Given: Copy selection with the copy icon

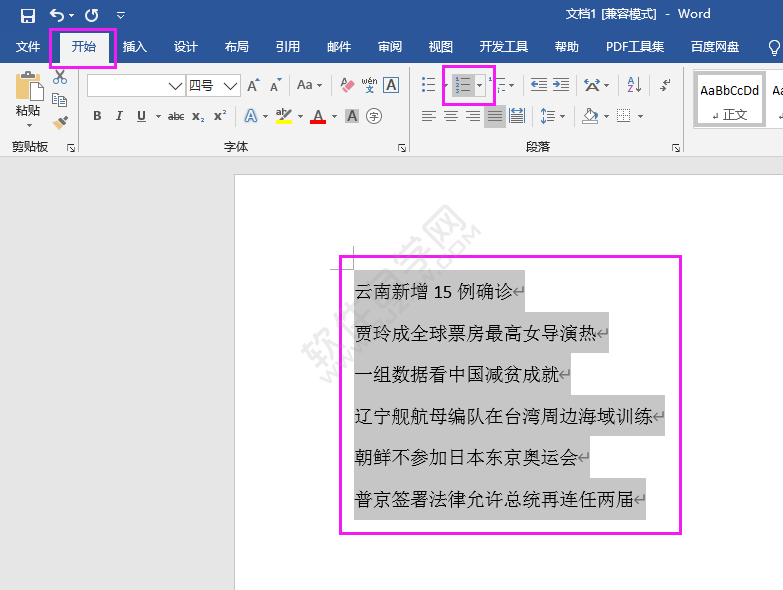Looking at the screenshot, I should point(60,100).
